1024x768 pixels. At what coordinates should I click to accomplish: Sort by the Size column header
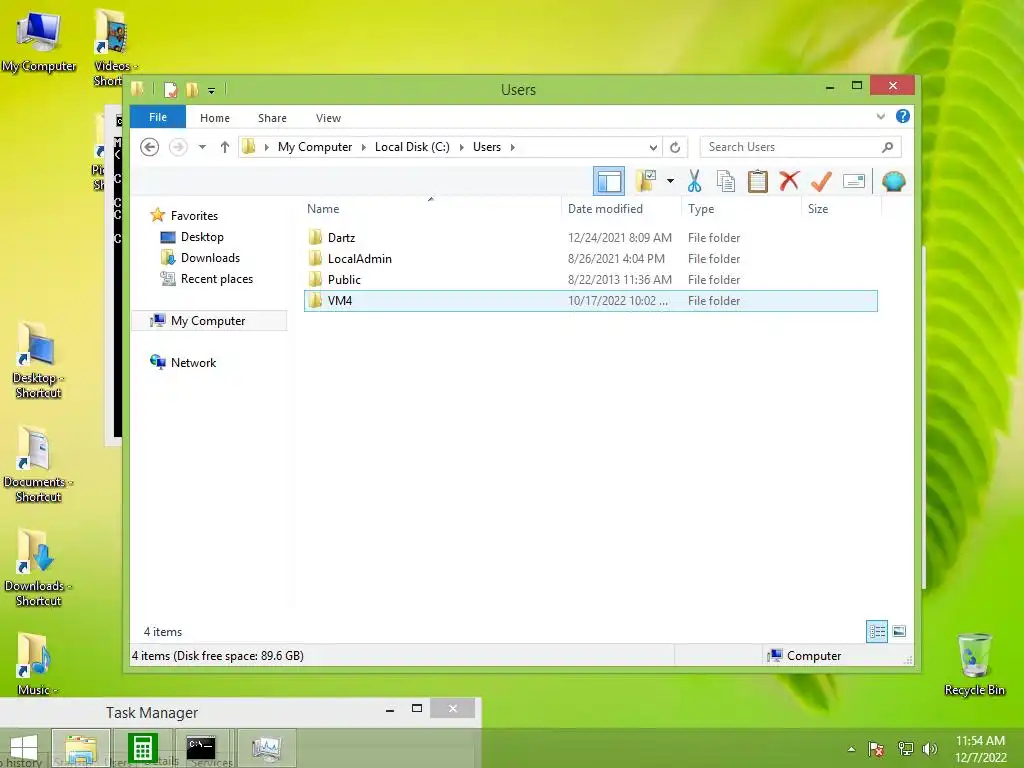click(841, 208)
